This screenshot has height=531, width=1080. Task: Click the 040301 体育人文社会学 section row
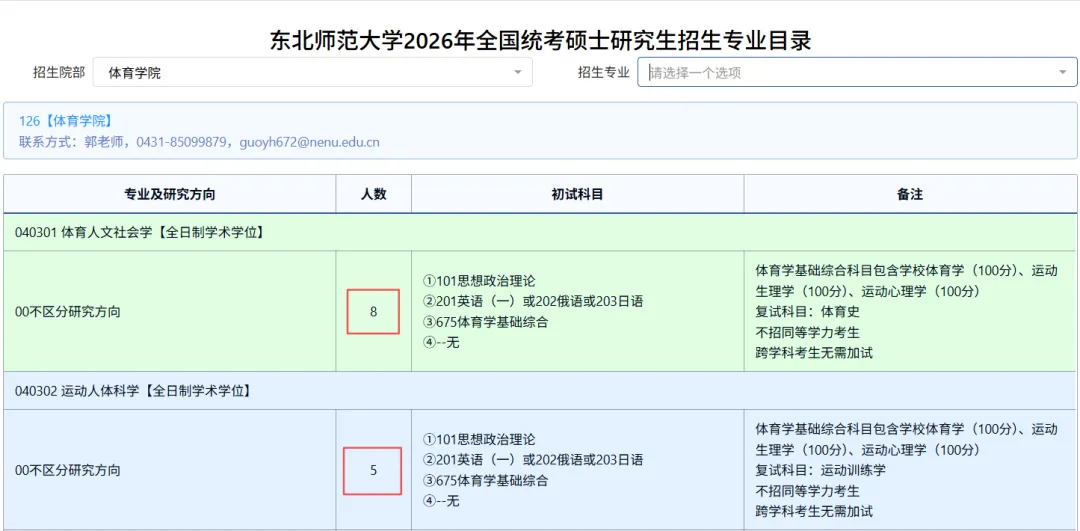[540, 232]
